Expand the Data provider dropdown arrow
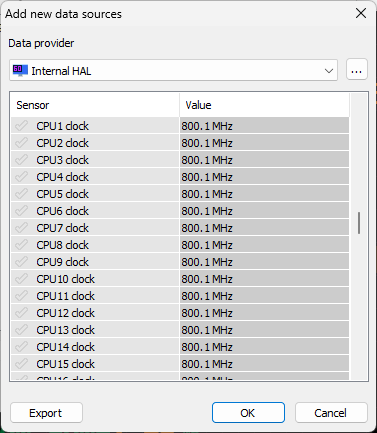The width and height of the screenshot is (377, 433). [329, 71]
